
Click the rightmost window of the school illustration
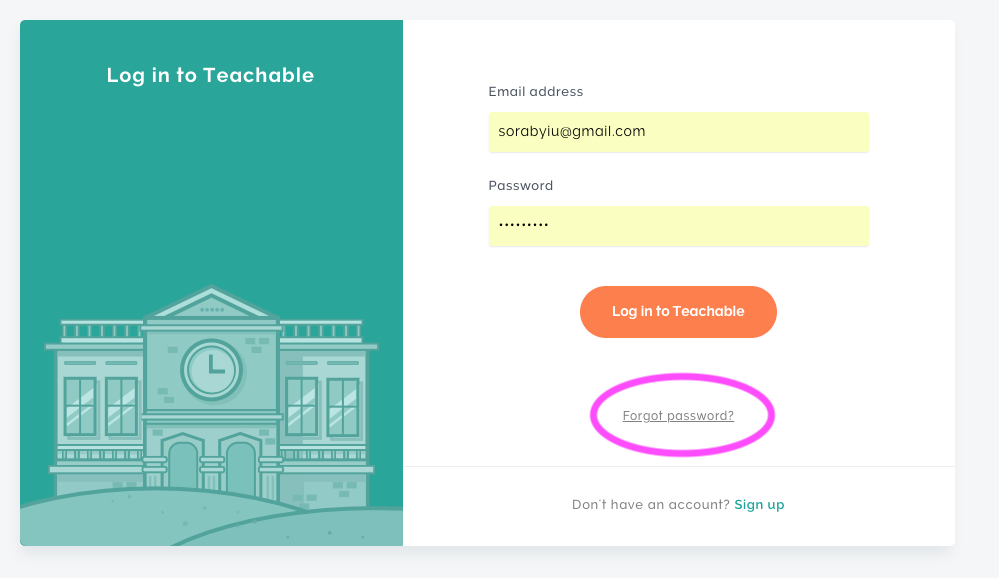[343, 407]
